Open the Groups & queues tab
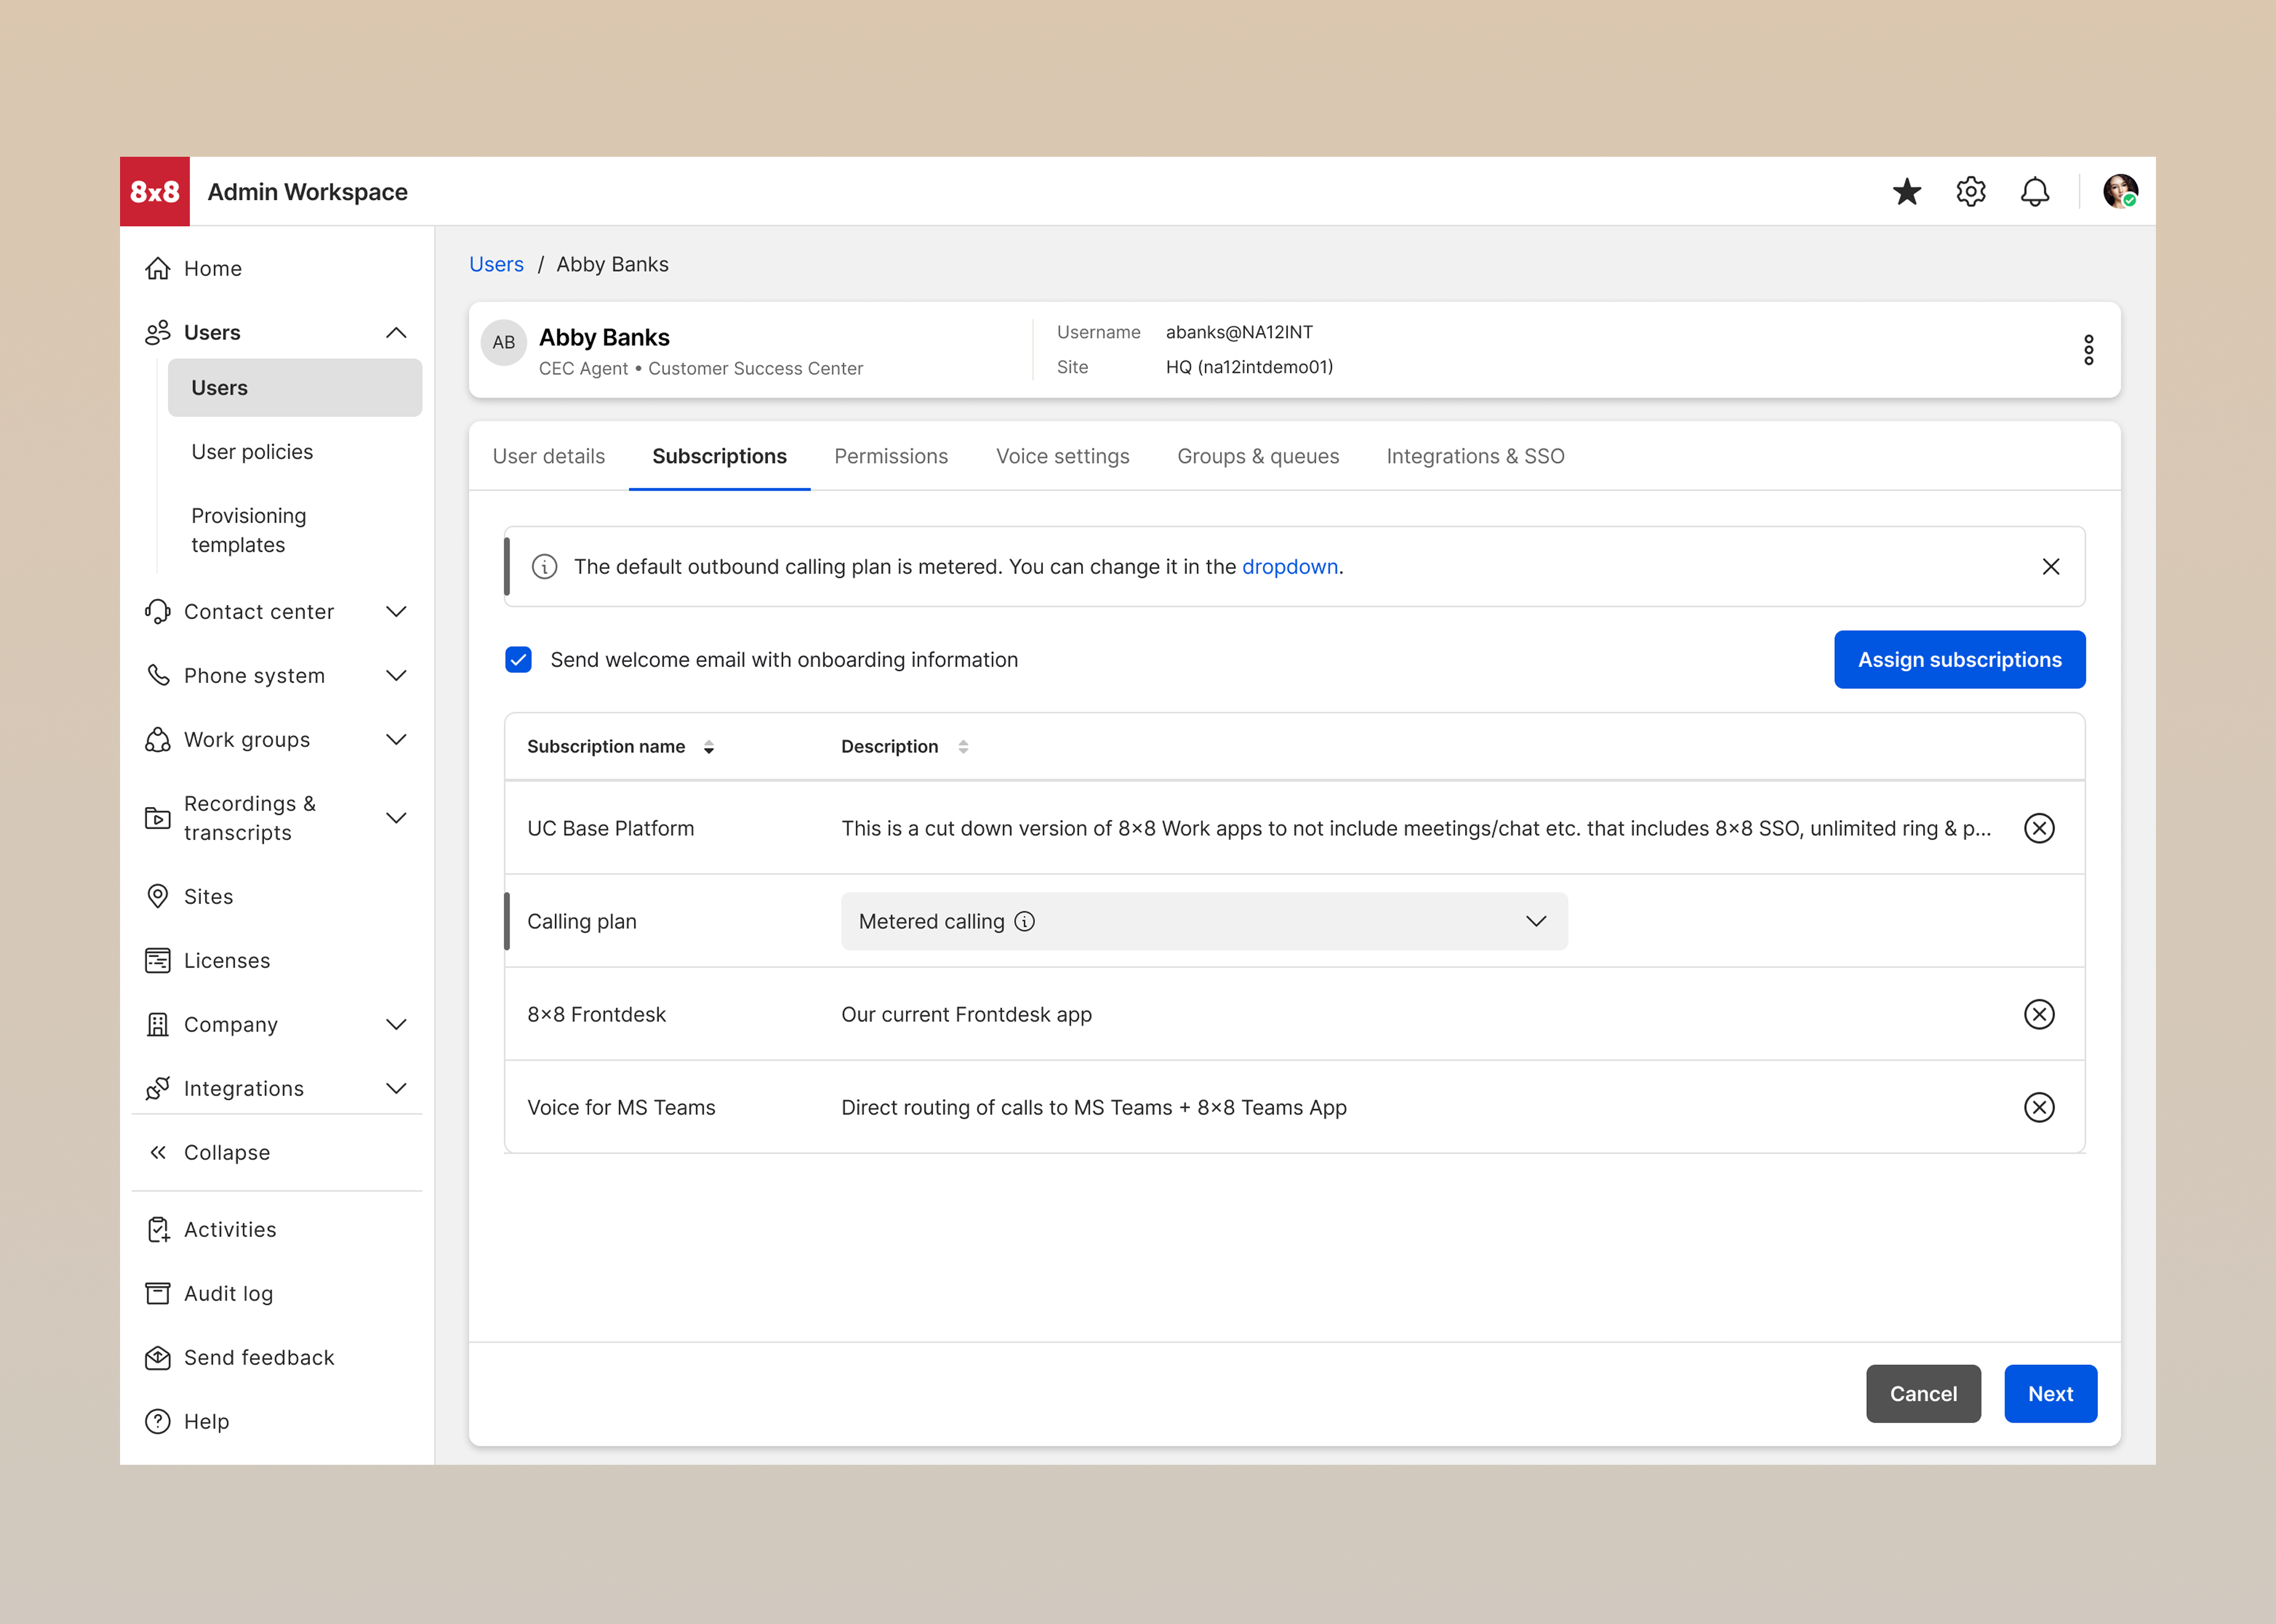 pos(1258,456)
